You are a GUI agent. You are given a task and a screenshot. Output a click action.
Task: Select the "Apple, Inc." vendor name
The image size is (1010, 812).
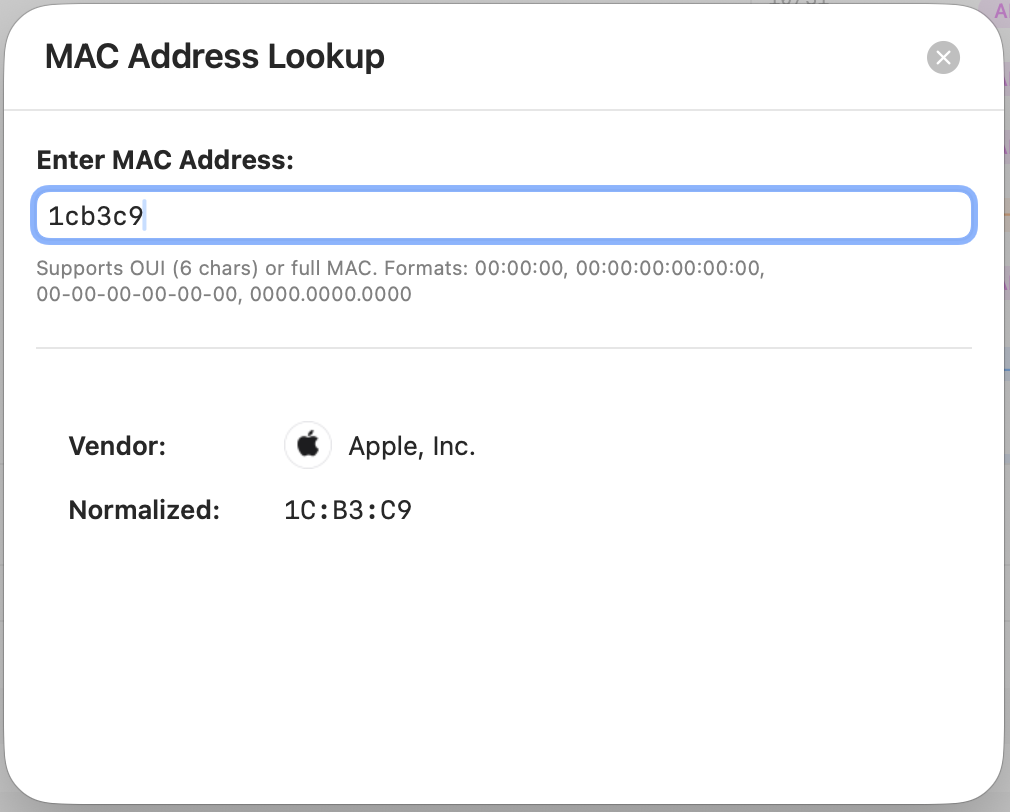pos(411,447)
